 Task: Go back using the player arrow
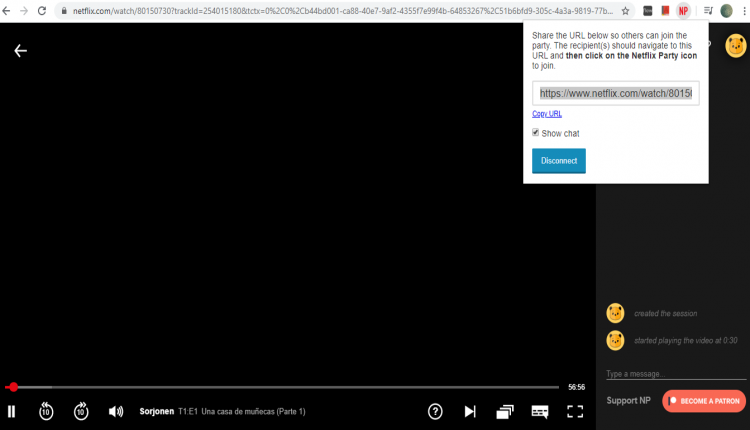[20, 51]
